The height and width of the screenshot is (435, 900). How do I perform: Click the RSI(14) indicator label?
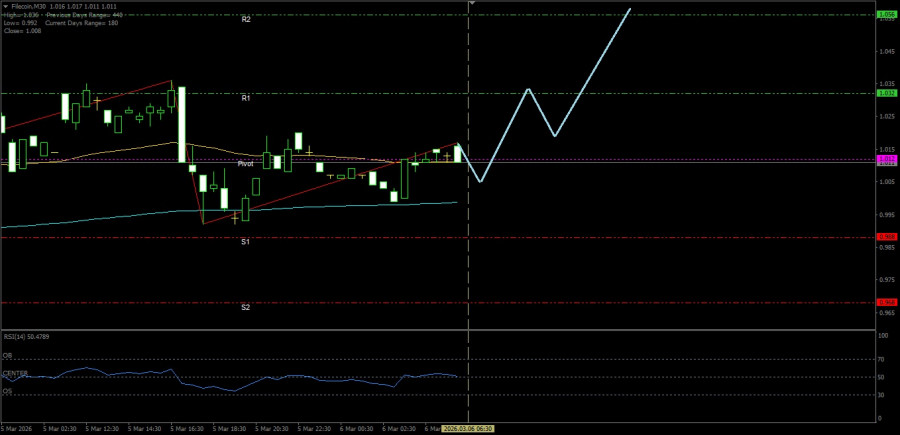27,336
